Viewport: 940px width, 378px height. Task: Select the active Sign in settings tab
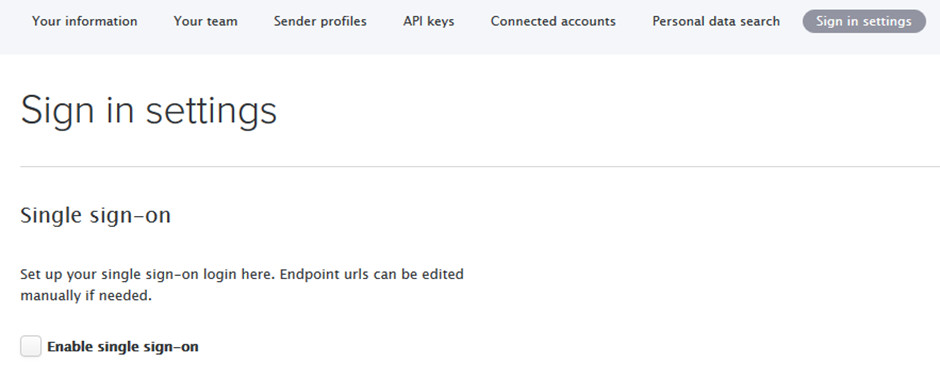[x=864, y=22]
